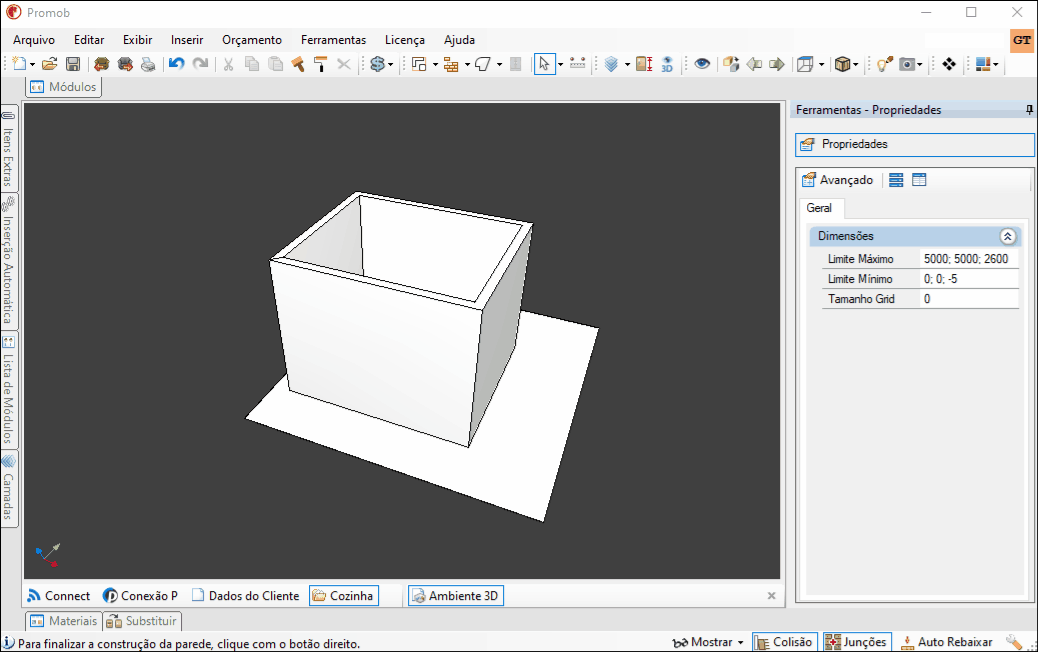This screenshot has height=652, width=1038.
Task: Click the Cut scissors icon
Action: [228, 64]
